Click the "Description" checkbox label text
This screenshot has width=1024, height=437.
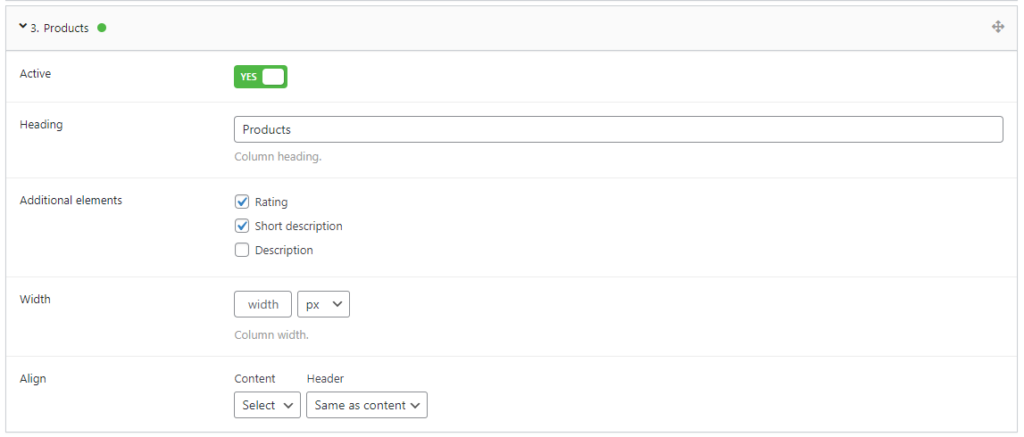[x=284, y=250]
